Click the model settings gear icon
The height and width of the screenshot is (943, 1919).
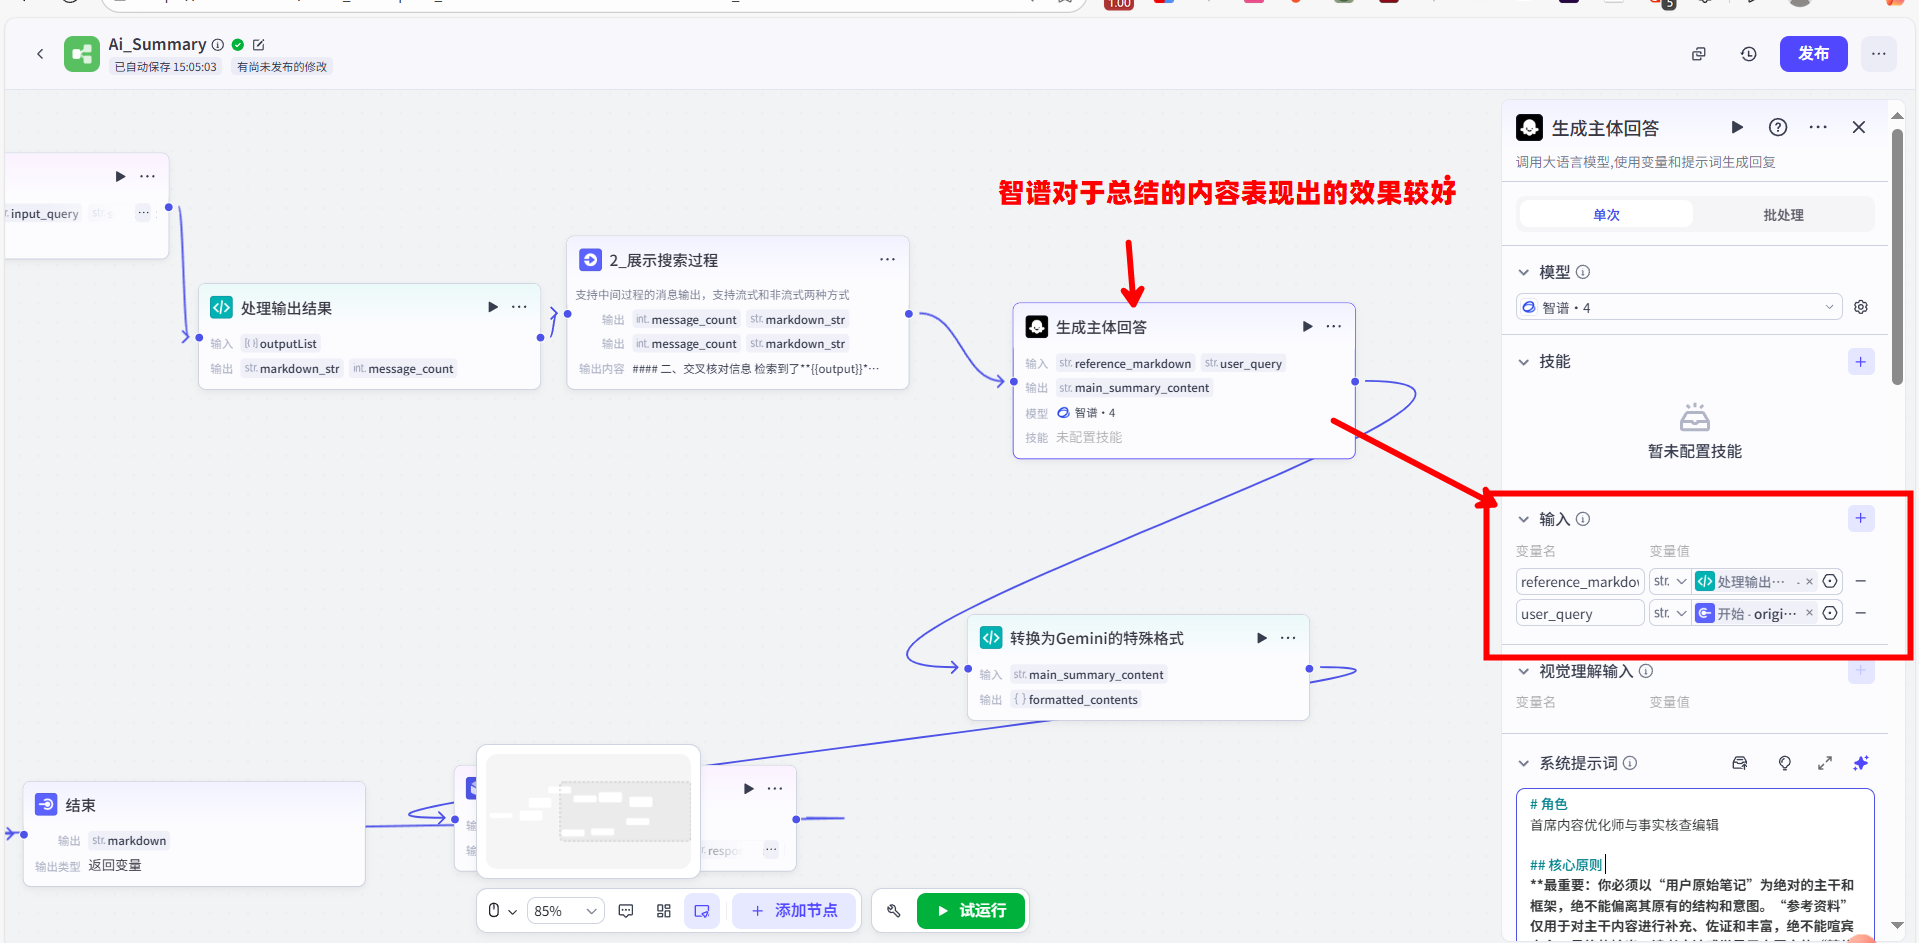1860,307
